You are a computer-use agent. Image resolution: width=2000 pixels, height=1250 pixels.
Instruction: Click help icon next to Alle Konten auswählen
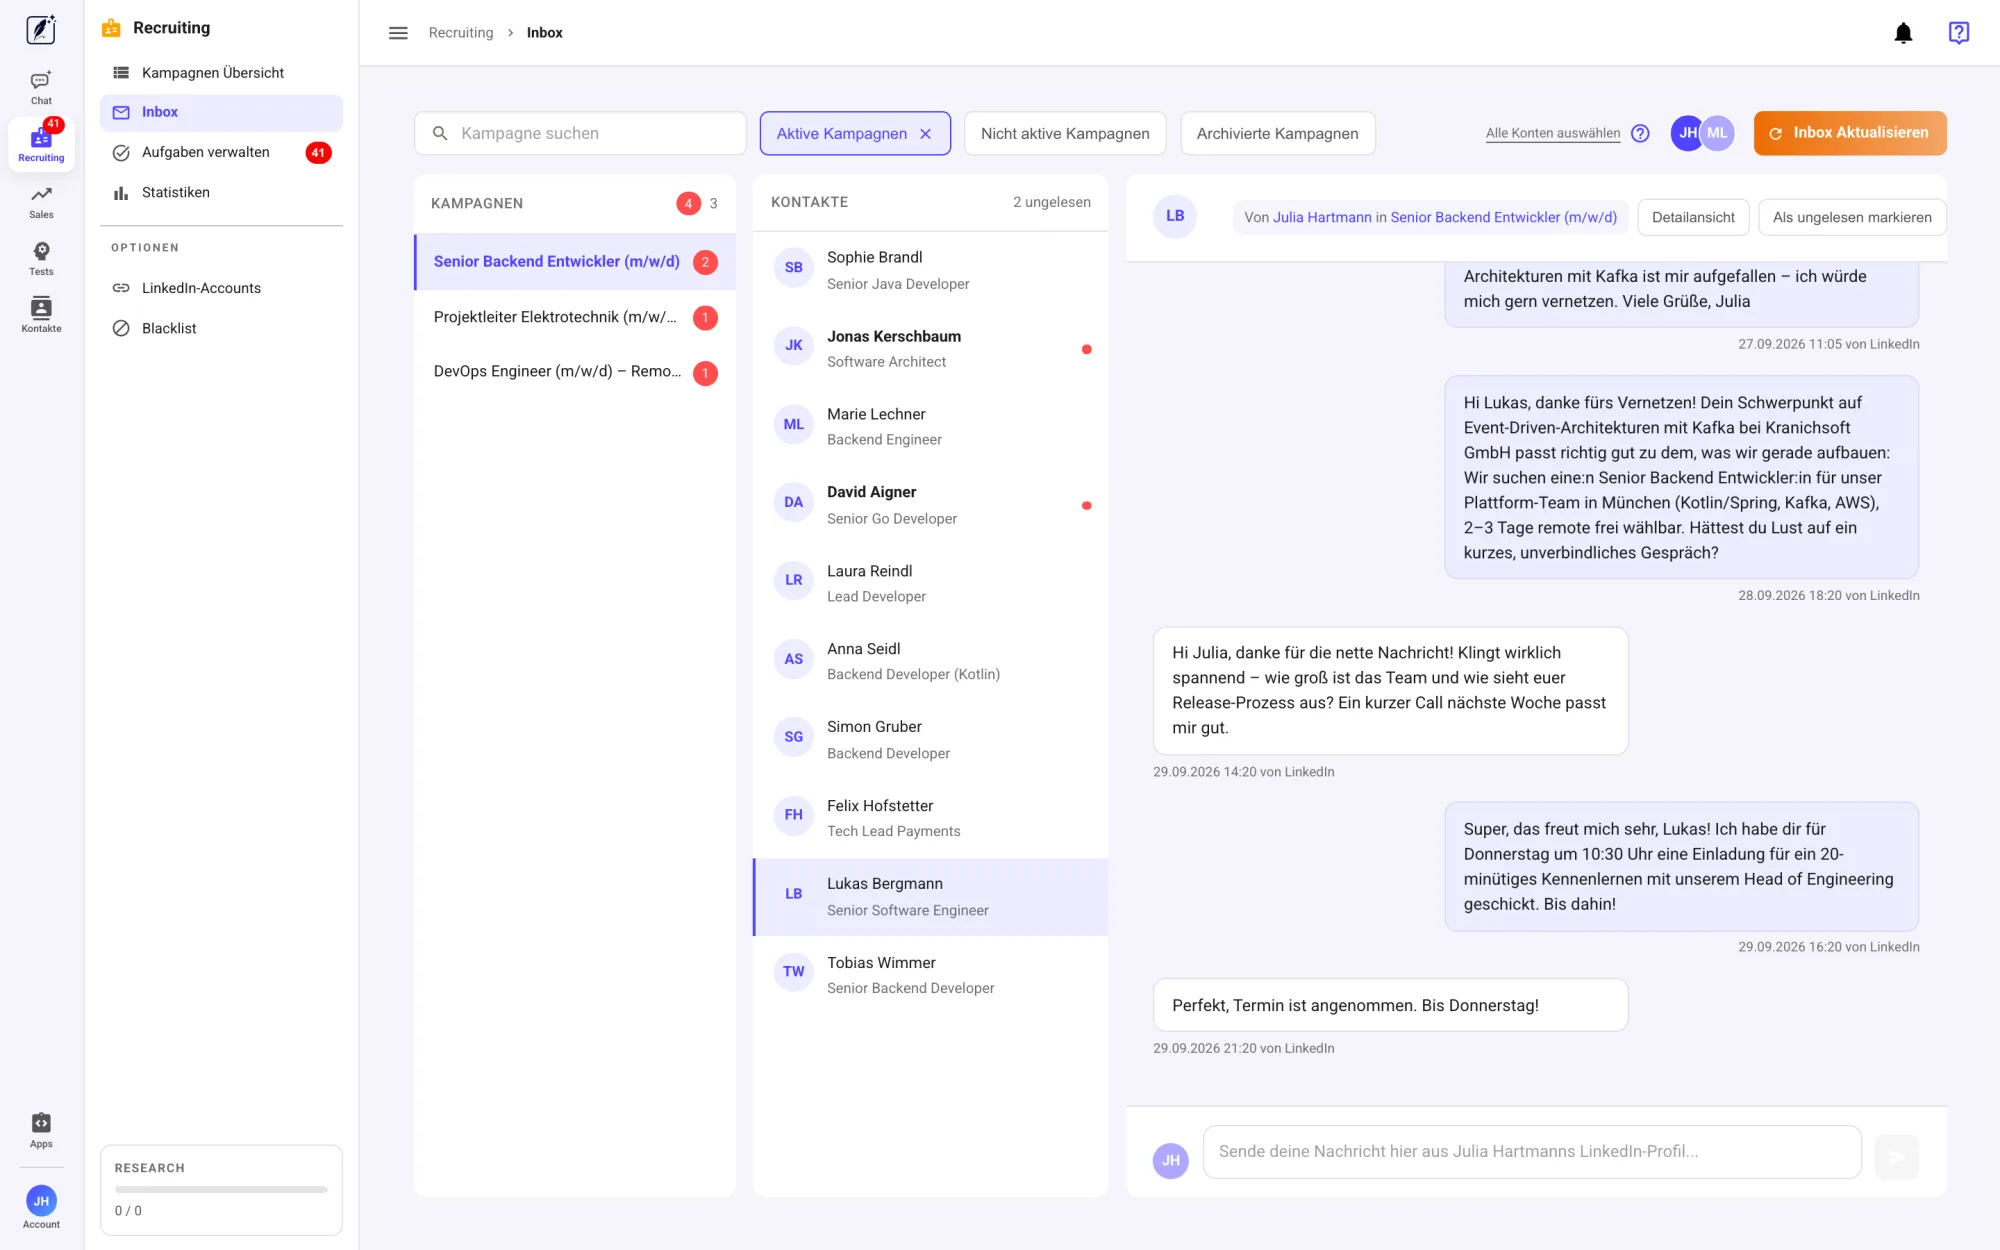click(1640, 133)
